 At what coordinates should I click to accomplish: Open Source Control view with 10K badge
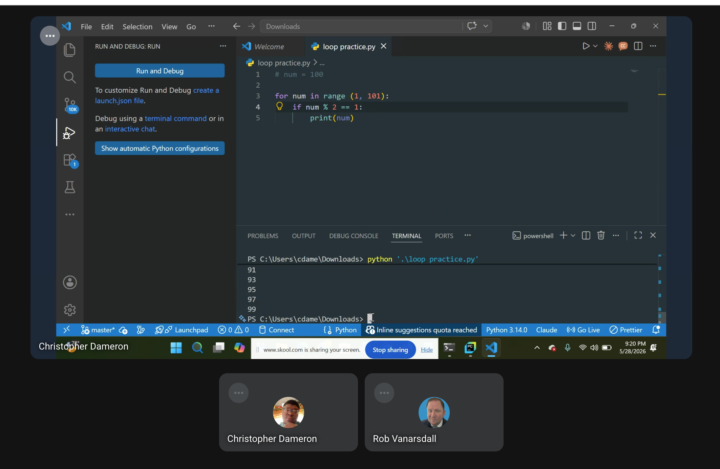click(70, 105)
